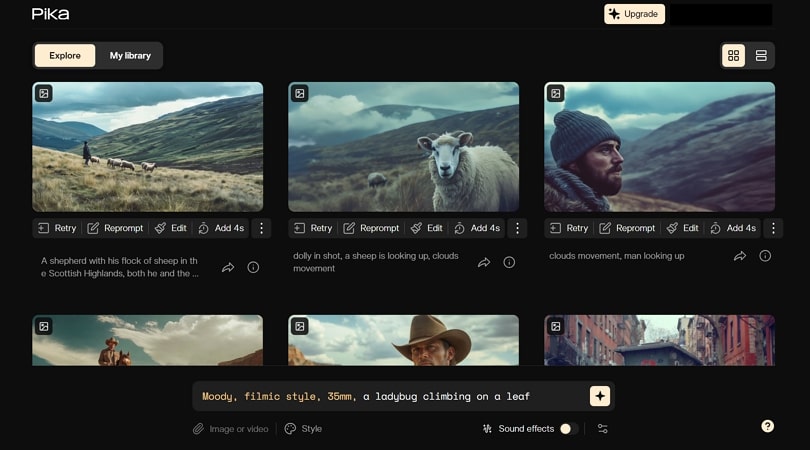Open the sheep looking up video thumbnail
Viewport: 810px width, 450px height.
pyautogui.click(x=403, y=147)
